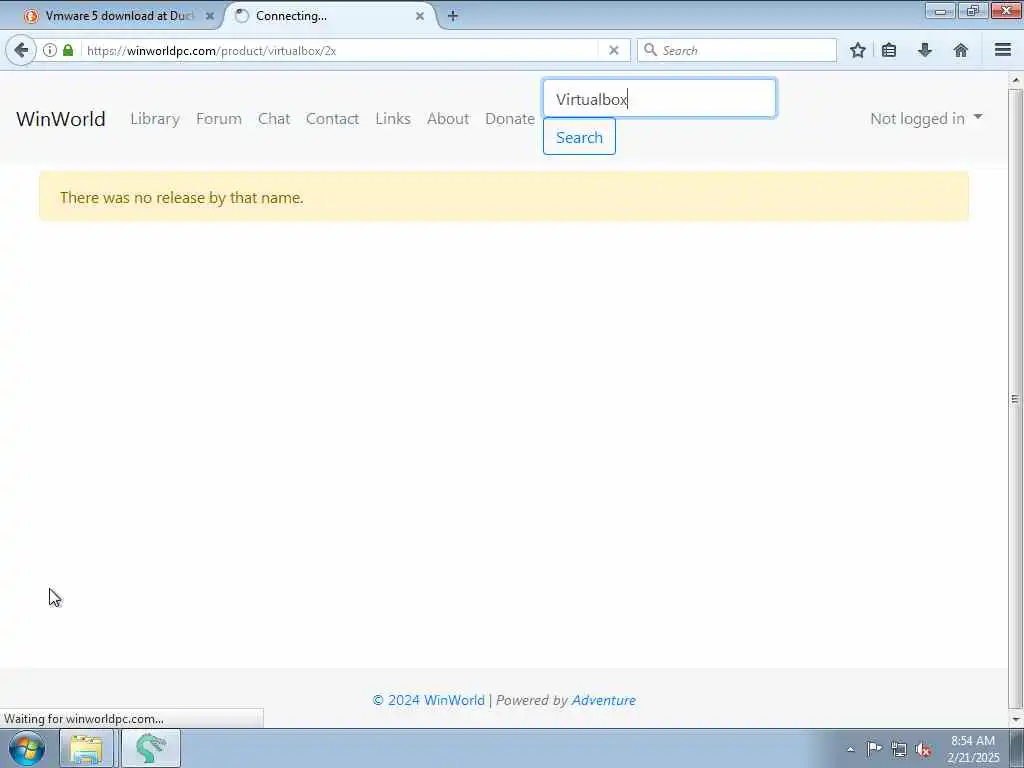Bookmark this page with the star icon
The width and height of the screenshot is (1024, 768).
[857, 50]
